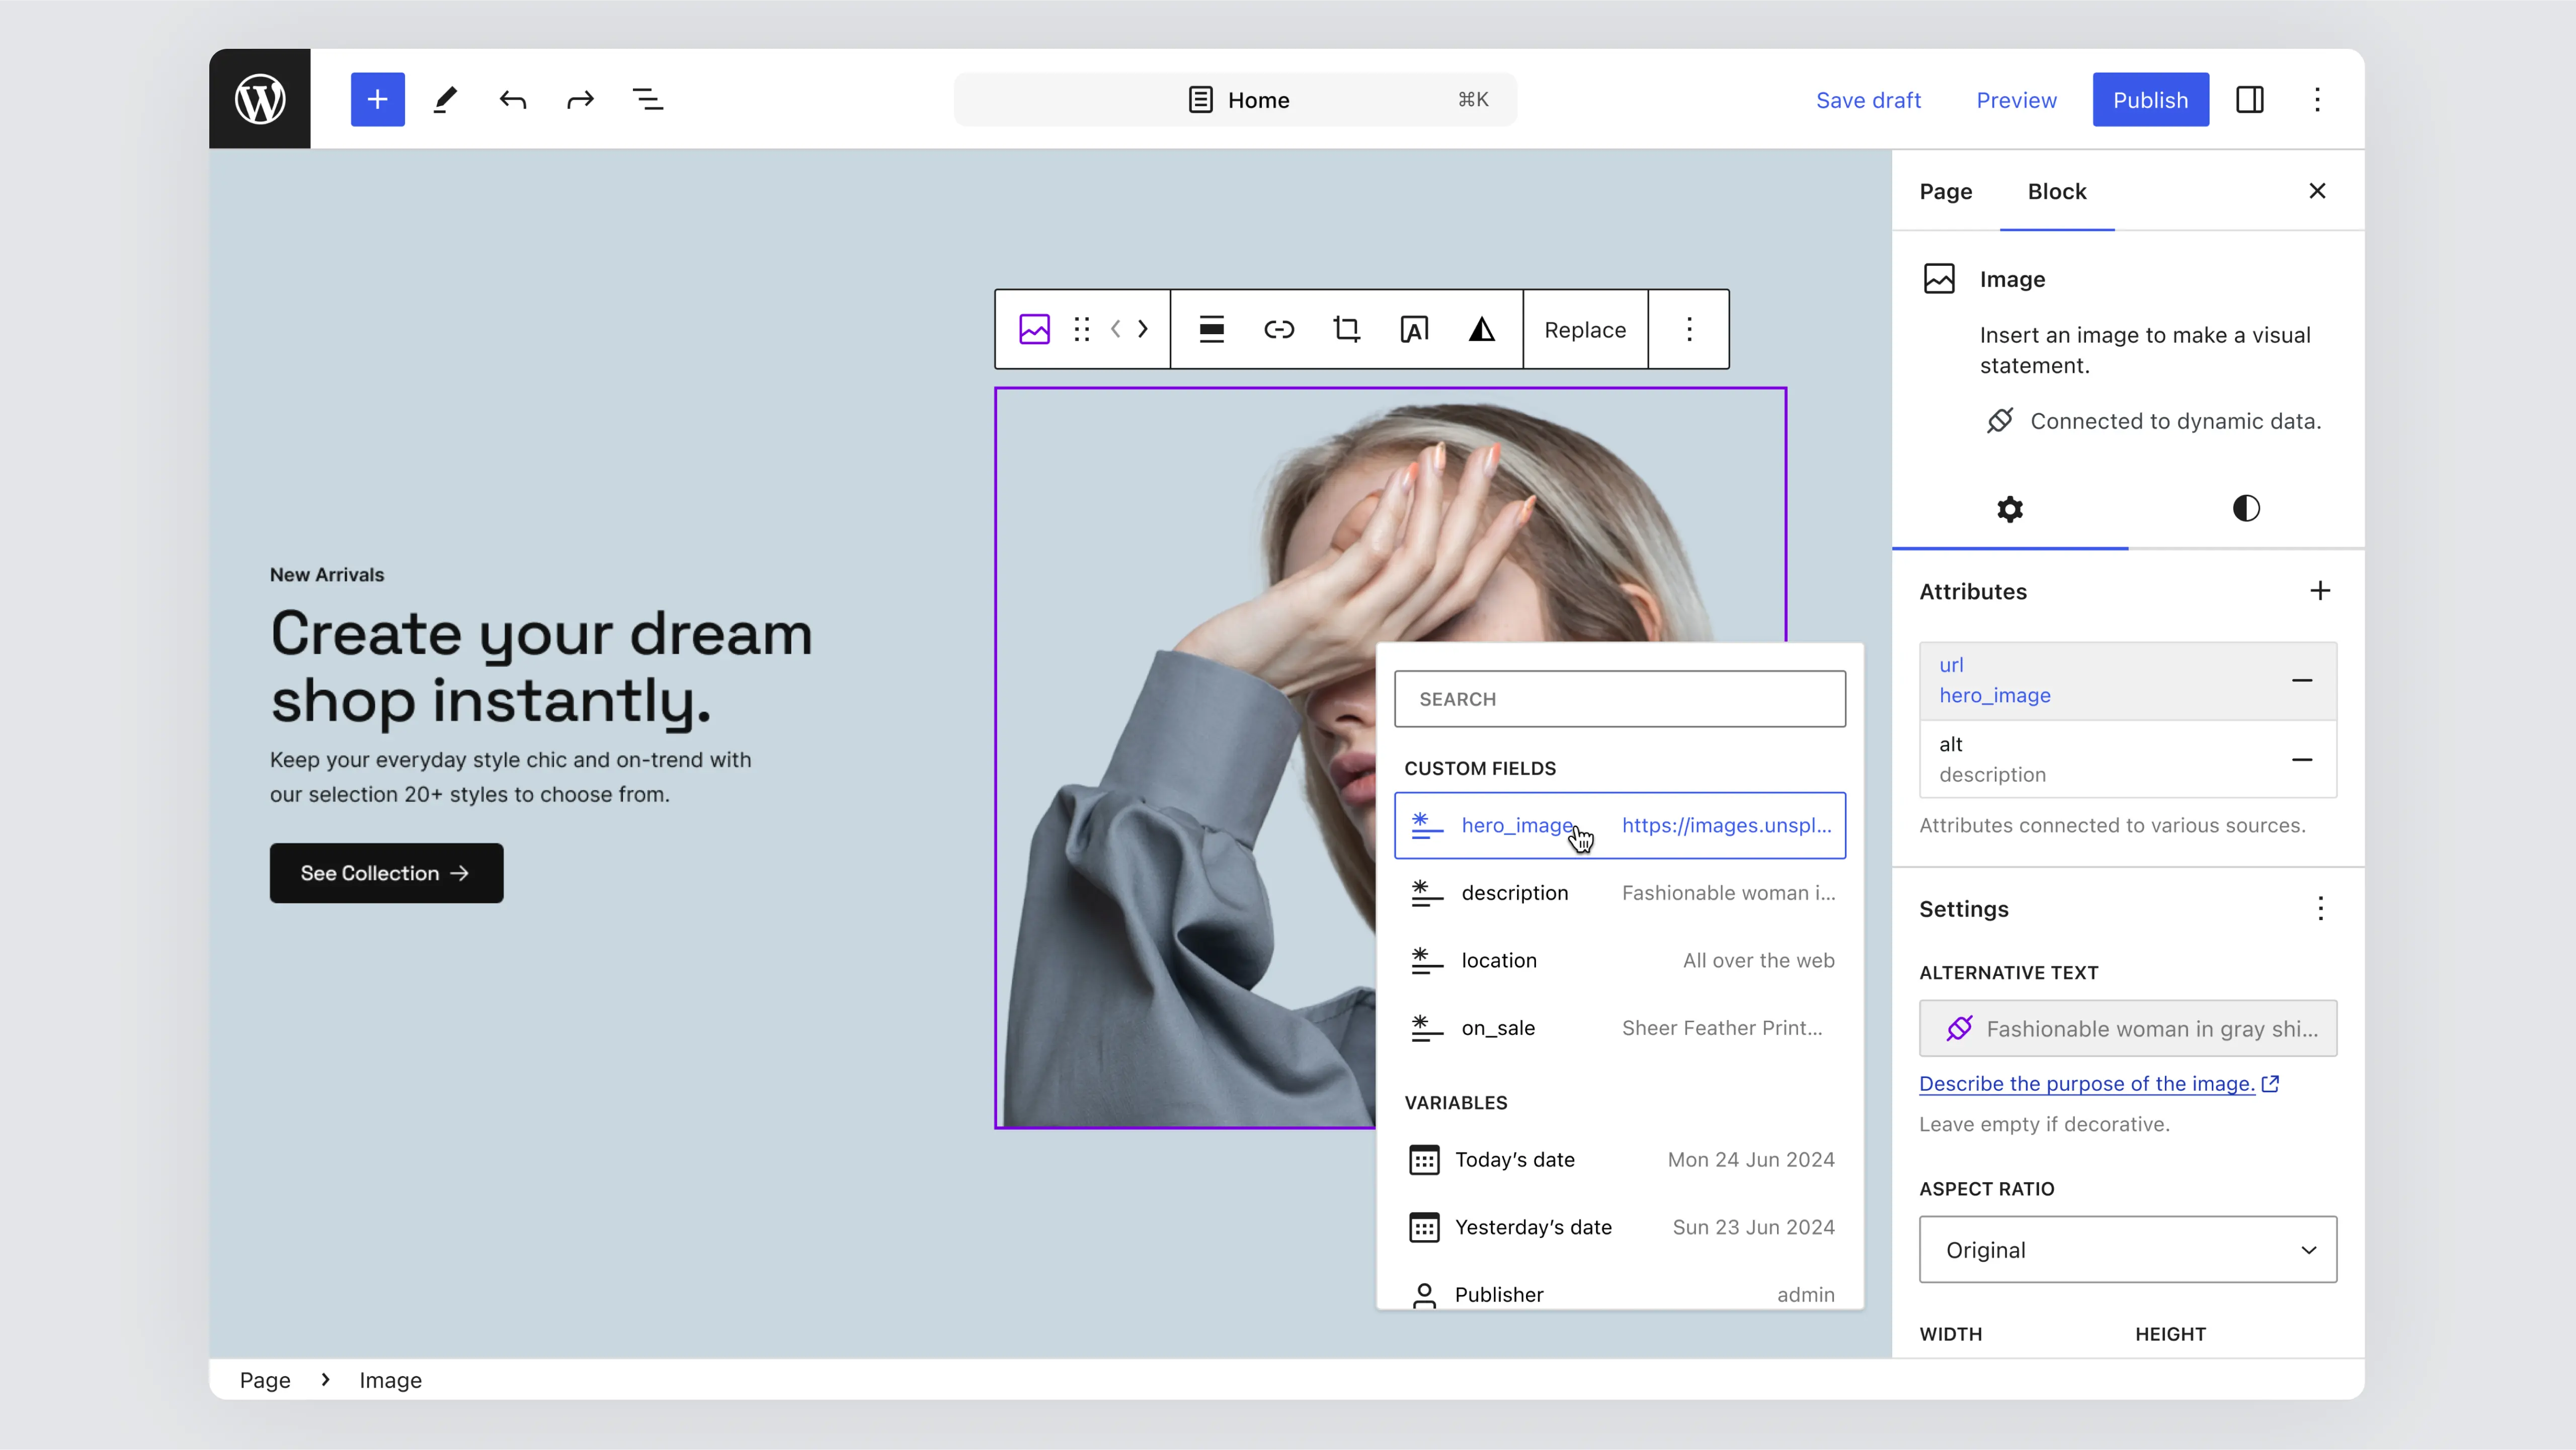Open block toolbar more options menu

(1689, 329)
